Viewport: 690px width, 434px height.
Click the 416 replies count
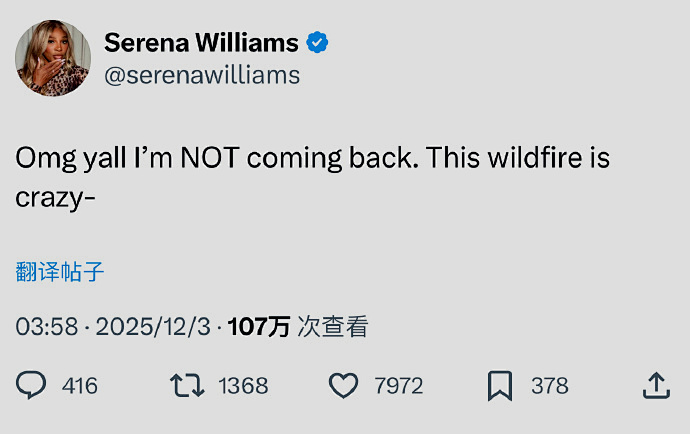point(80,386)
